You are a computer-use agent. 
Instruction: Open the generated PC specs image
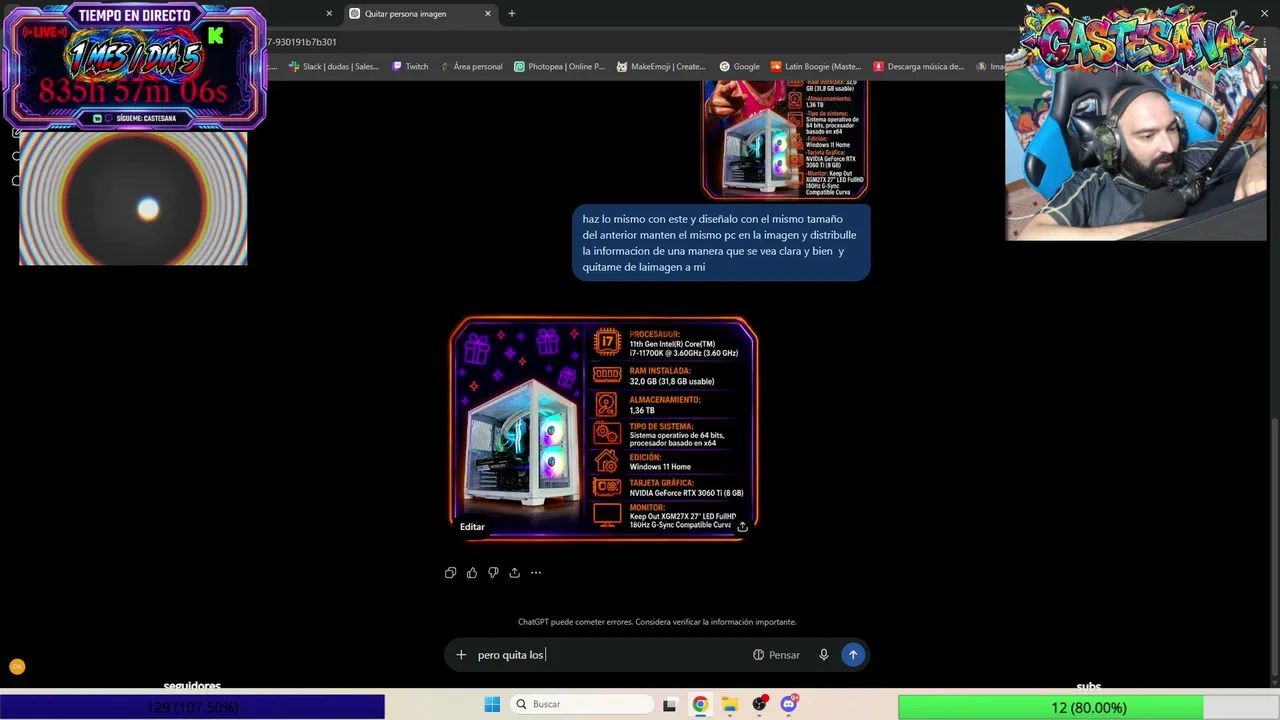click(603, 428)
